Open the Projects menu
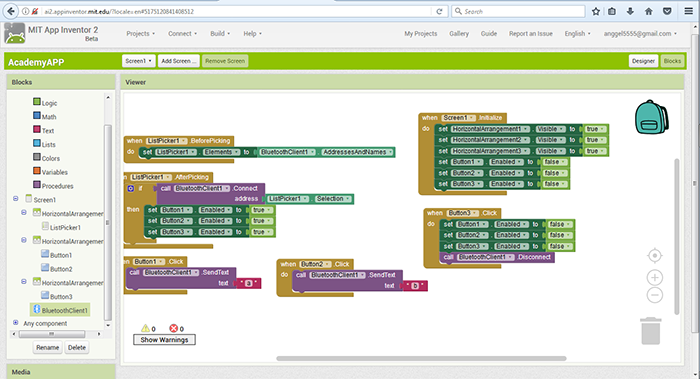This screenshot has width=700, height=379. coord(141,33)
